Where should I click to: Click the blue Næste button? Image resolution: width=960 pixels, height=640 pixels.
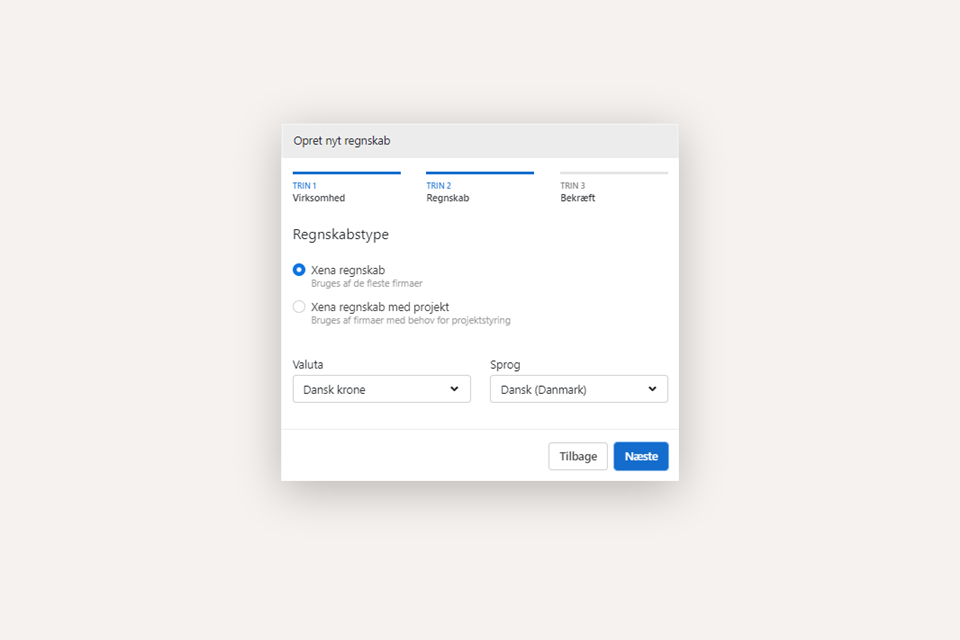tap(641, 456)
